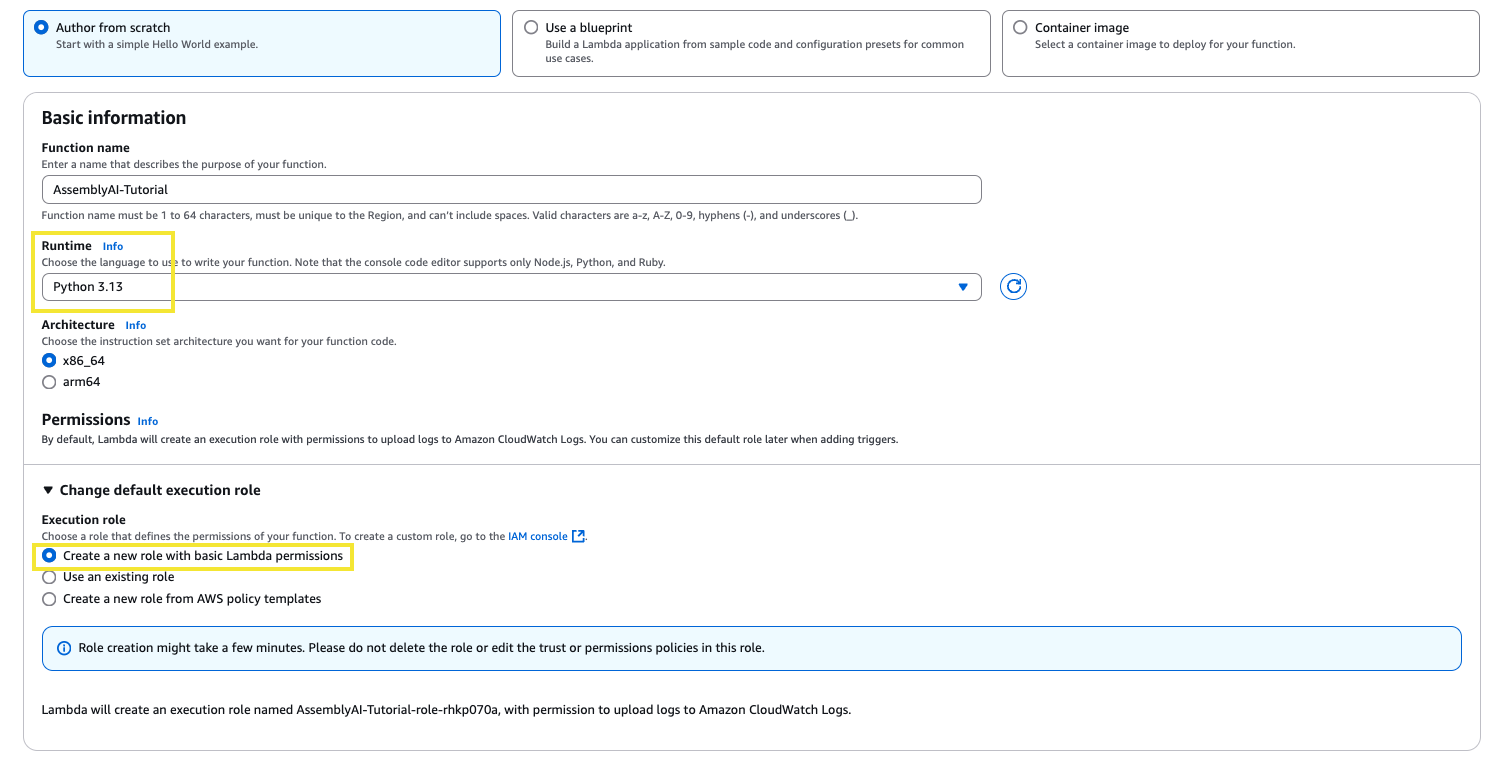Click the Runtime dropdown arrow
Screen dimensions: 1510x762
[963, 287]
